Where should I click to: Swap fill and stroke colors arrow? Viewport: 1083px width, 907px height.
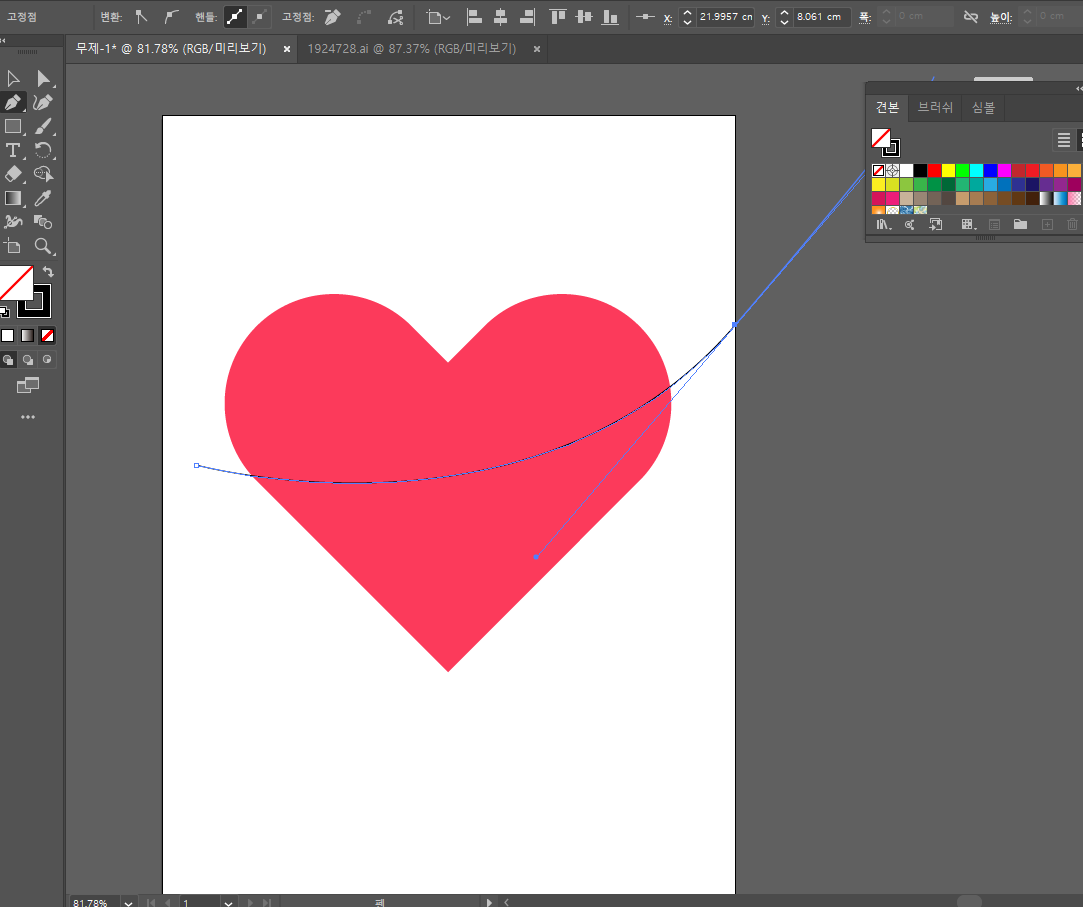coord(48,271)
